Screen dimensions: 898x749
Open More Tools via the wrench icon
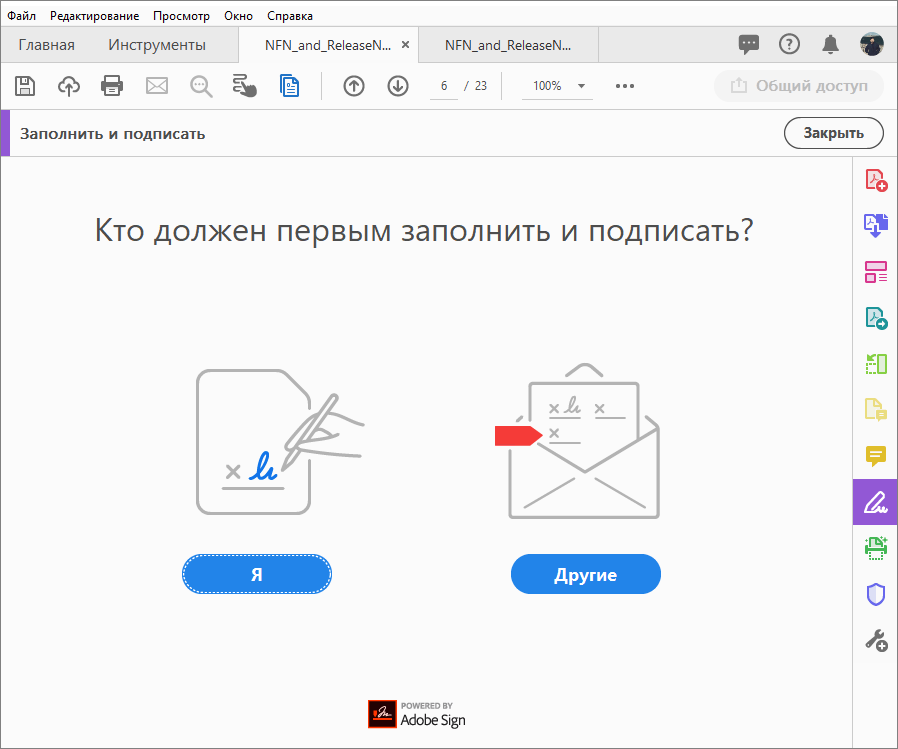tap(875, 640)
